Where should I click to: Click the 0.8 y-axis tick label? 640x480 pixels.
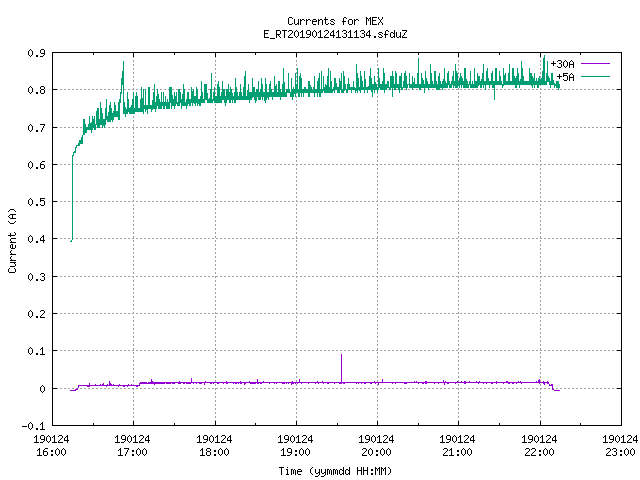(37, 90)
